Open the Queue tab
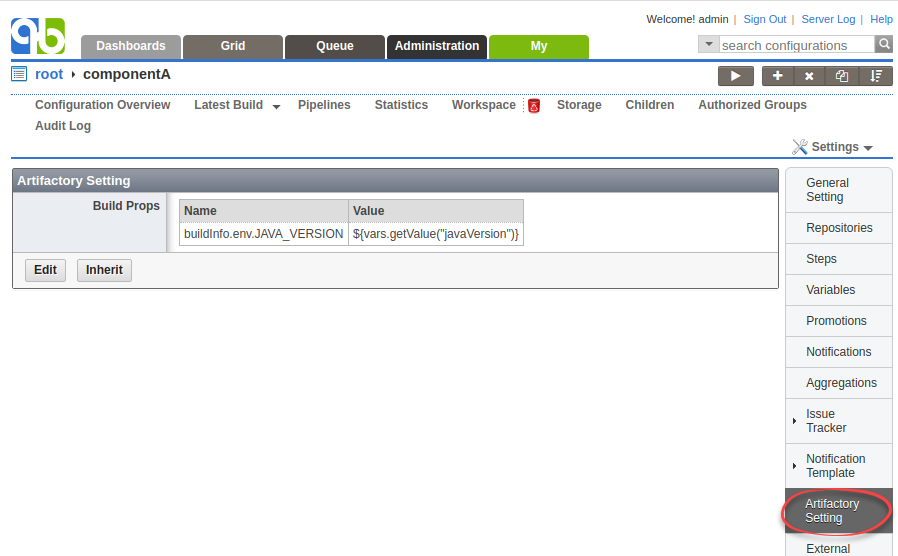The width and height of the screenshot is (898, 556). click(335, 46)
